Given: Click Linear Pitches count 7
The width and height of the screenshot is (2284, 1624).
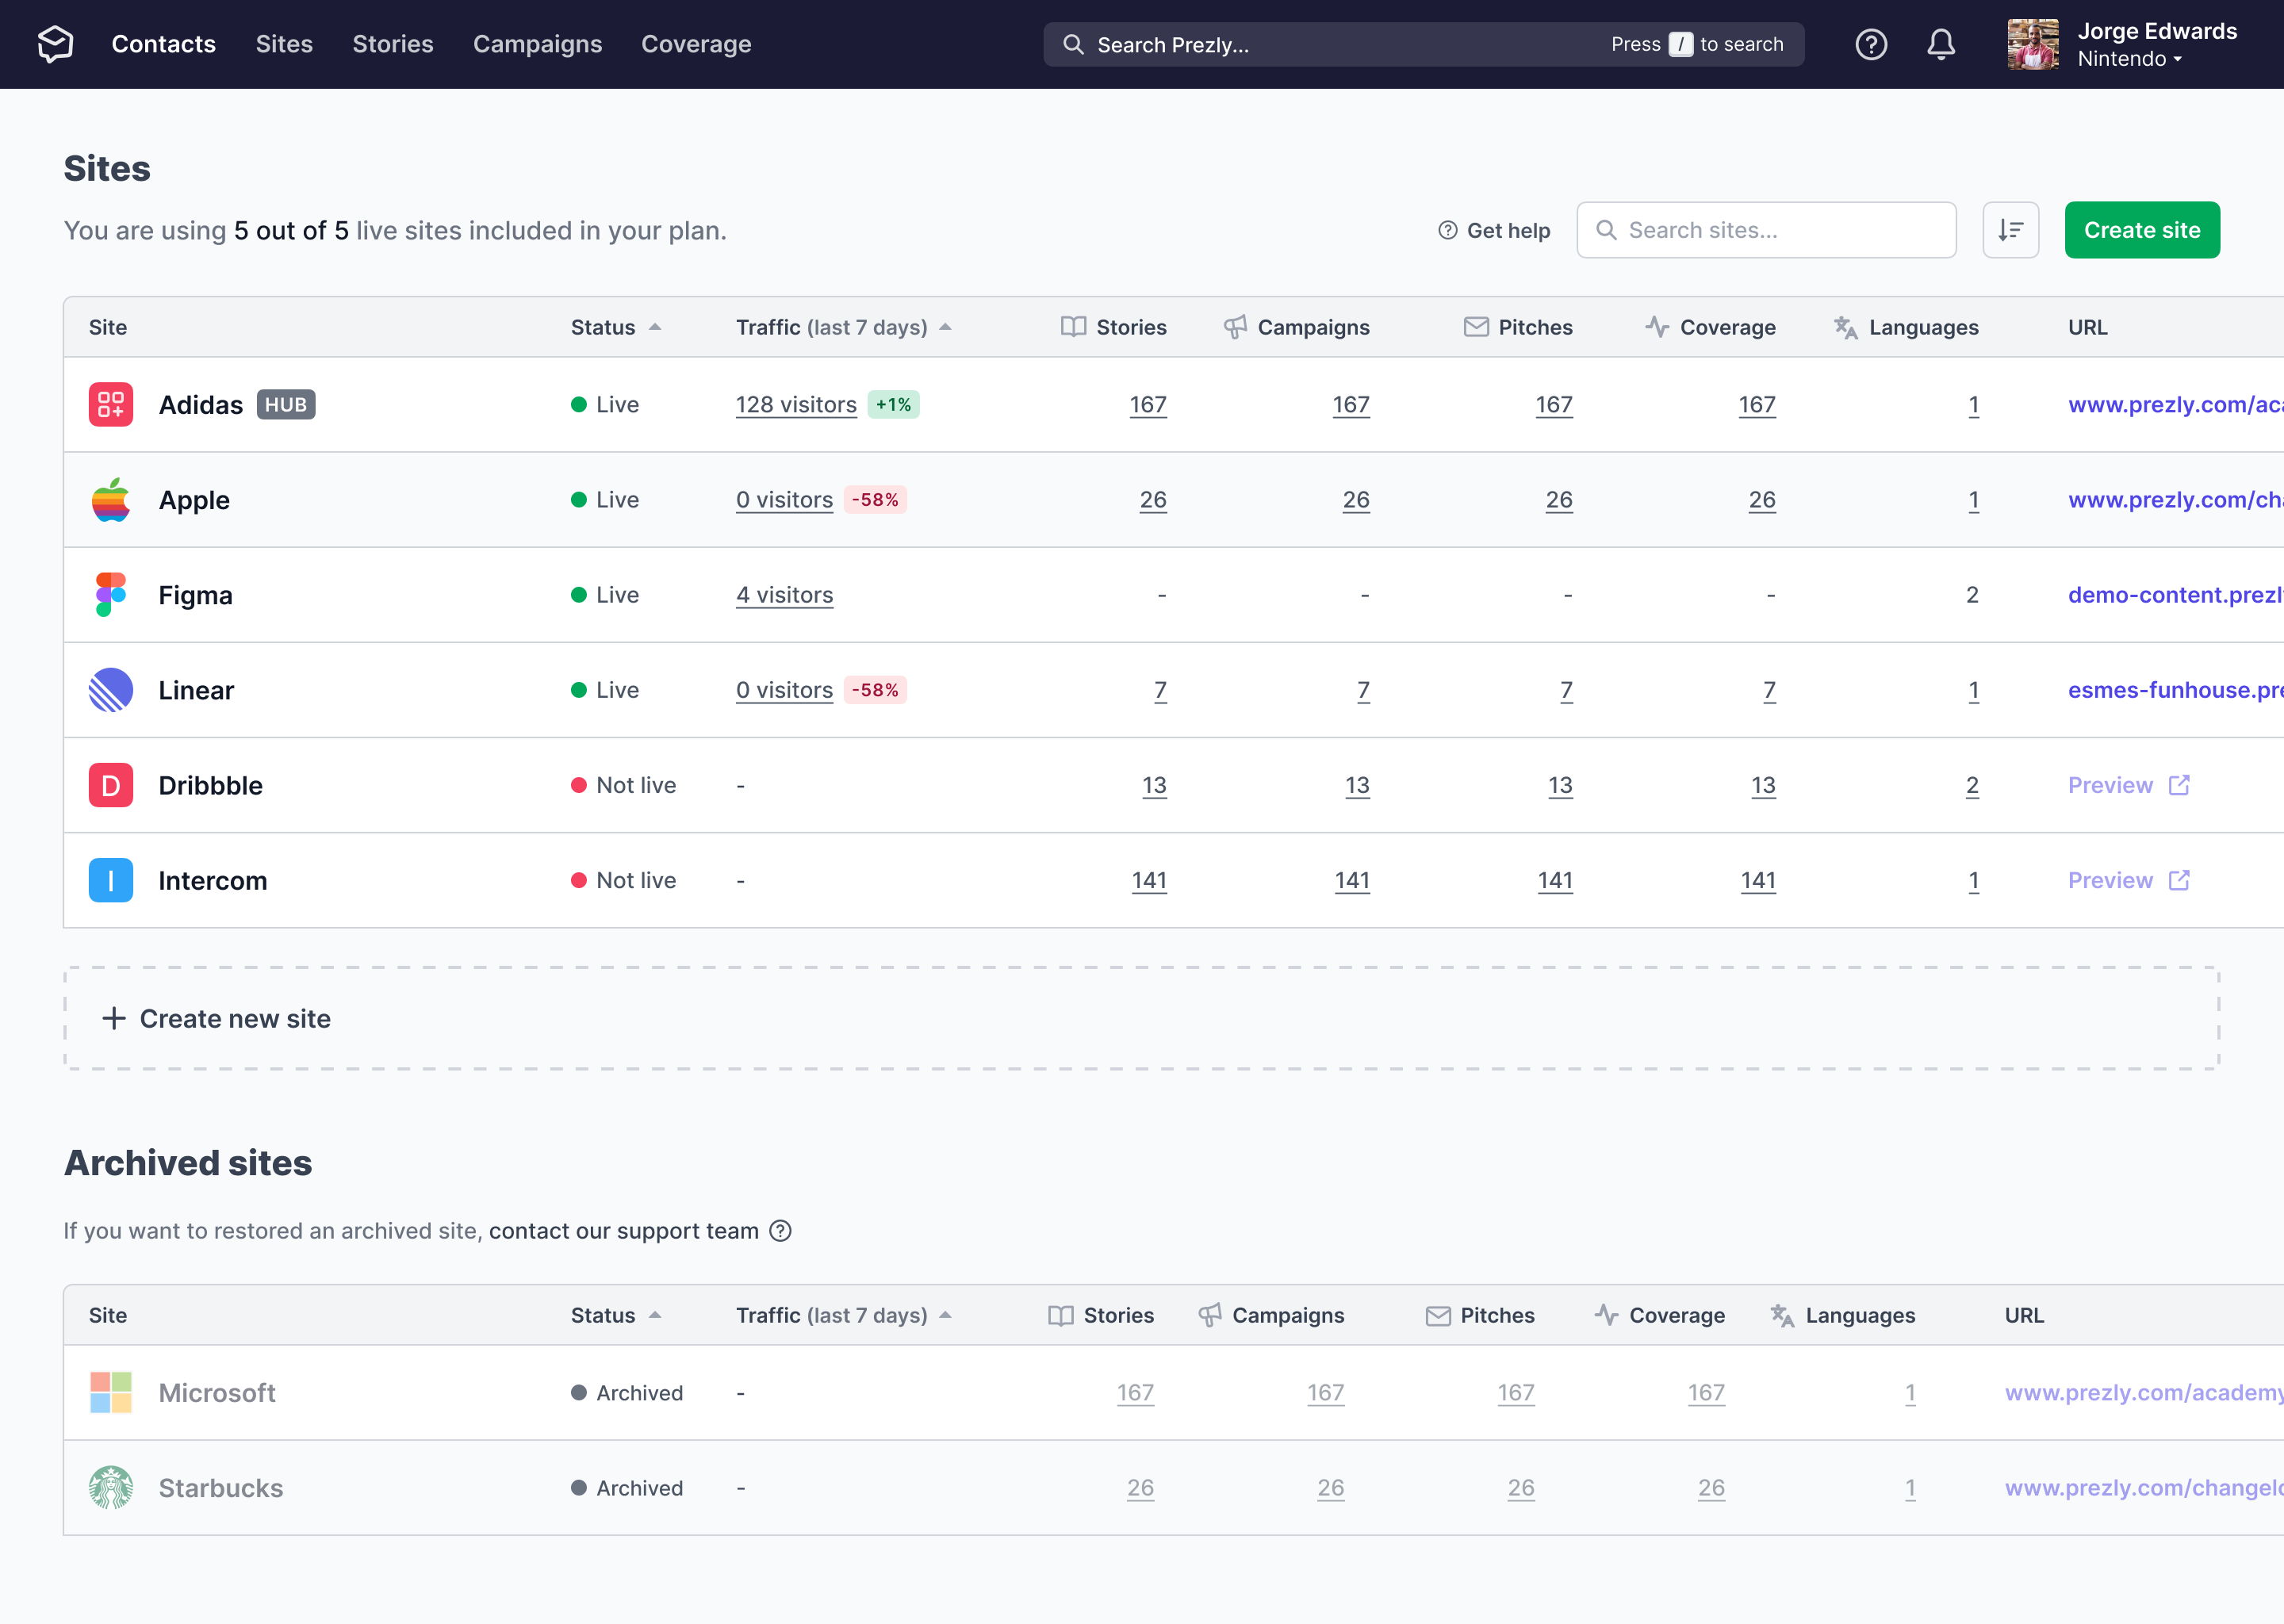Looking at the screenshot, I should tap(1566, 690).
